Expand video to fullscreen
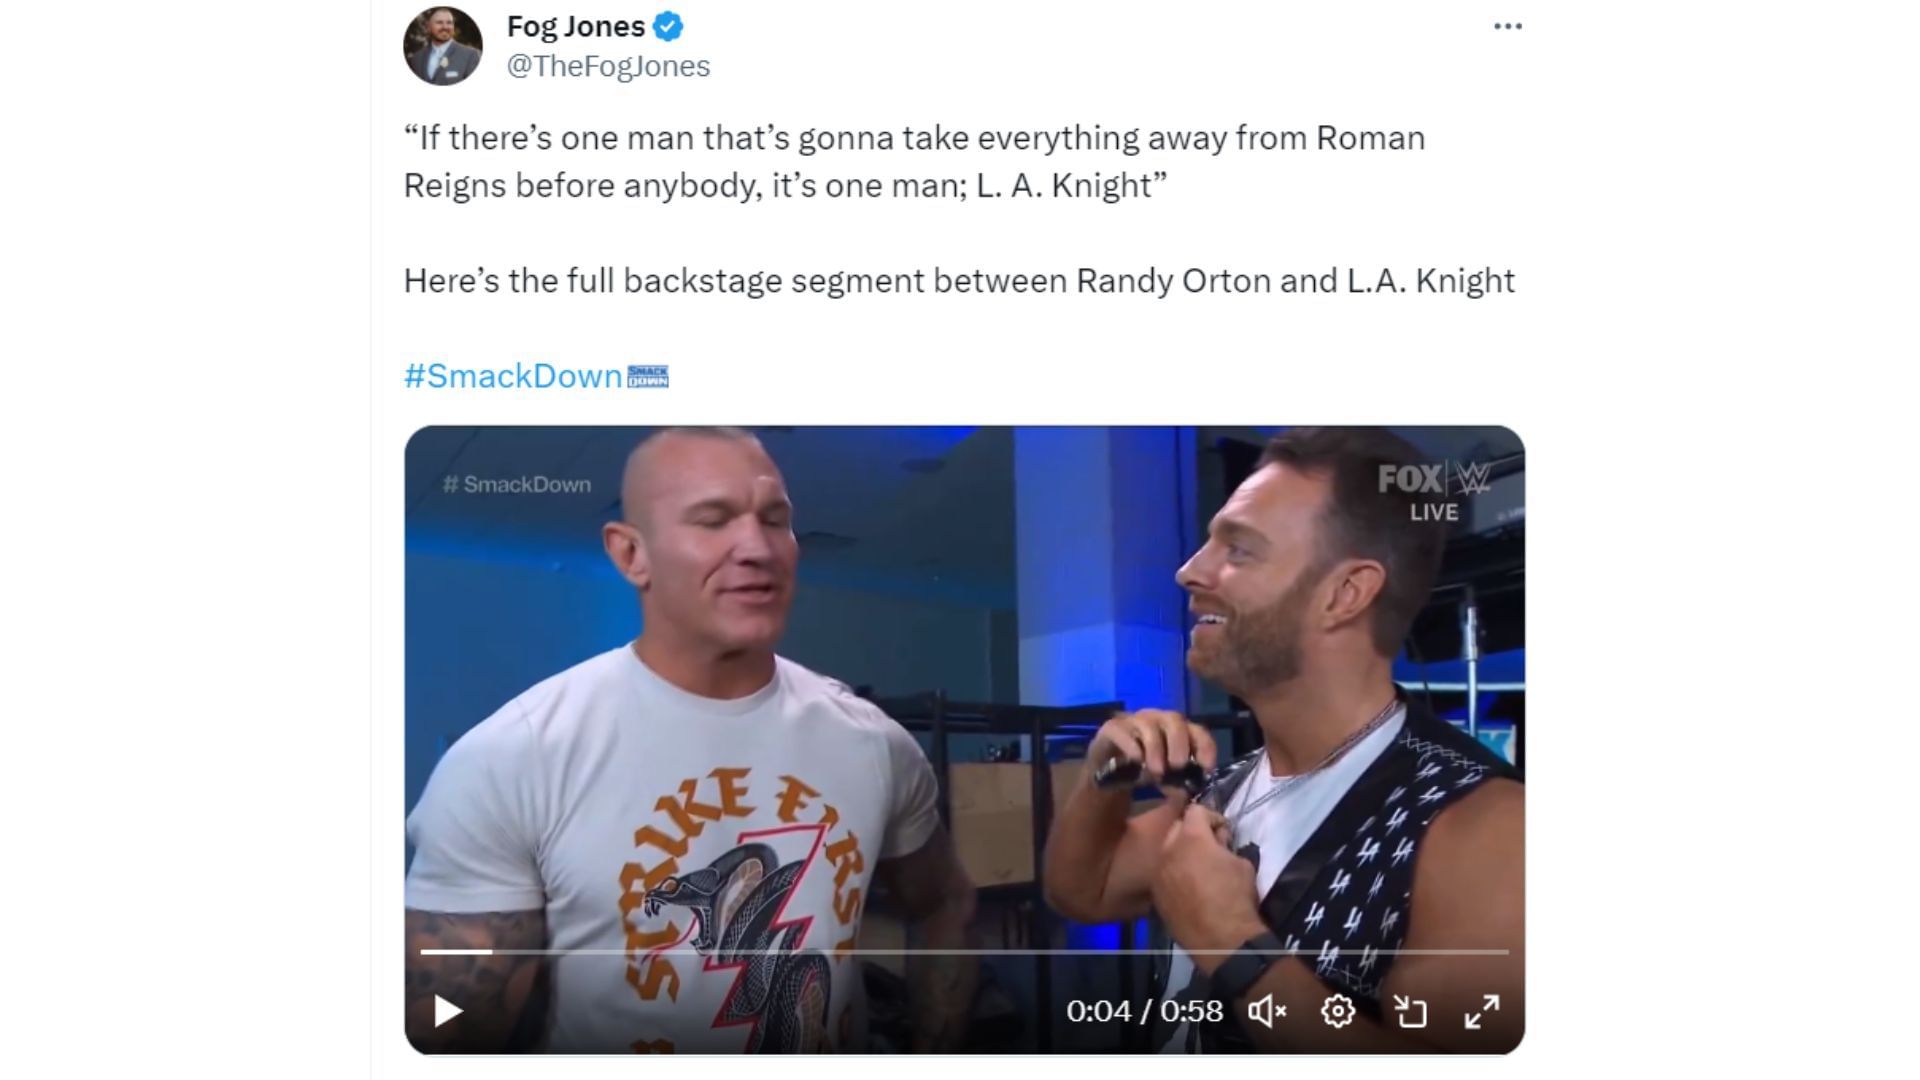Viewport: 1920px width, 1080px height. pyautogui.click(x=1482, y=1011)
